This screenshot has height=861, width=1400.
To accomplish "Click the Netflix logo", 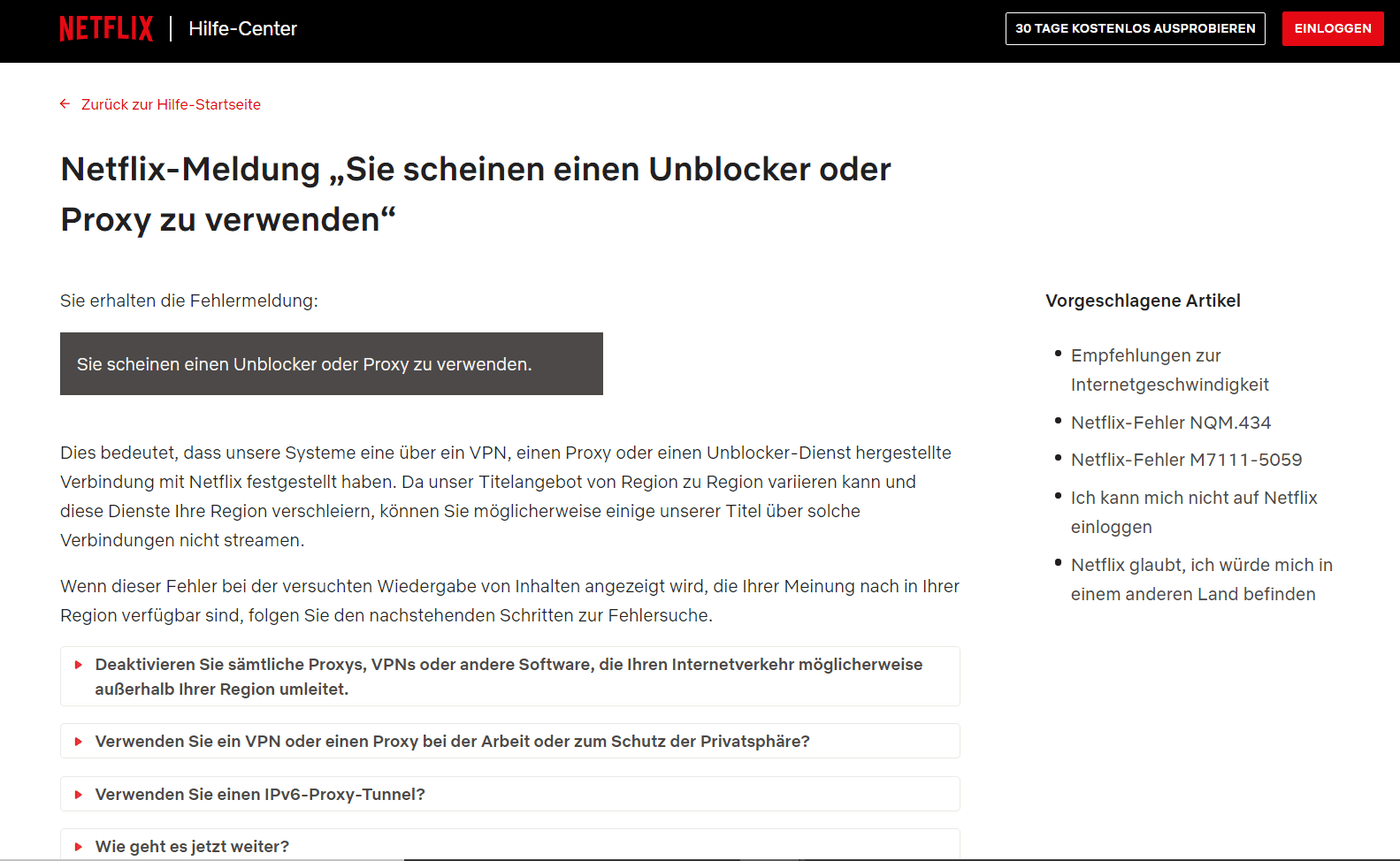I will [106, 29].
